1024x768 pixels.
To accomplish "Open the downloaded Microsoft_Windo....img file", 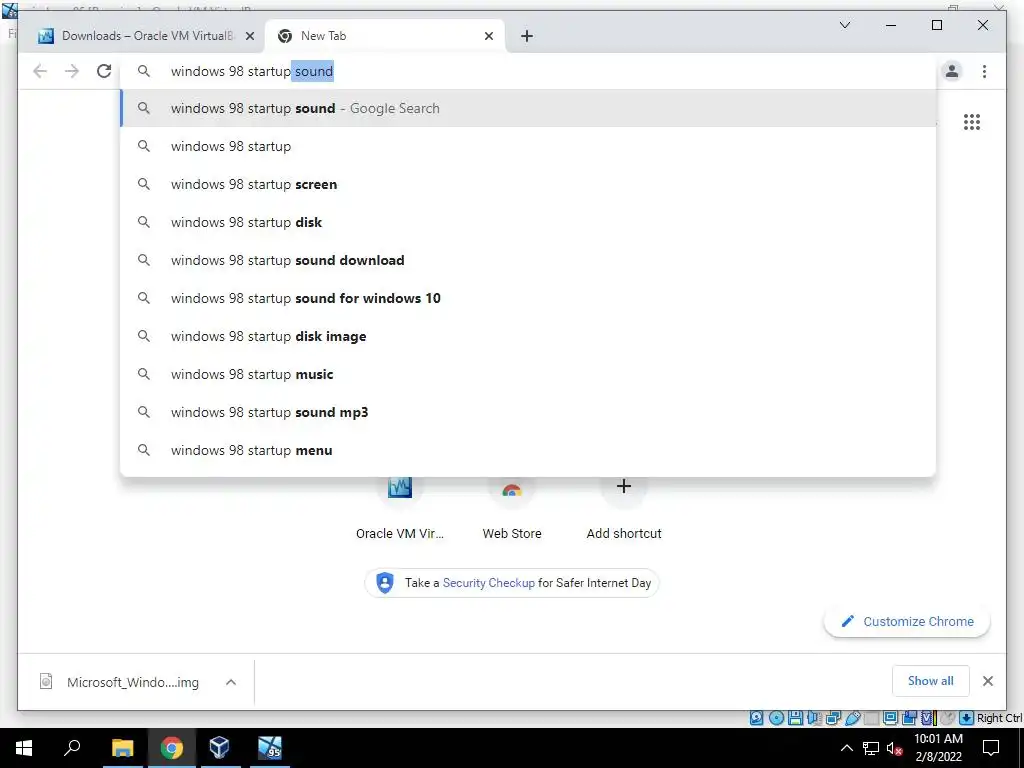I will pos(133,682).
